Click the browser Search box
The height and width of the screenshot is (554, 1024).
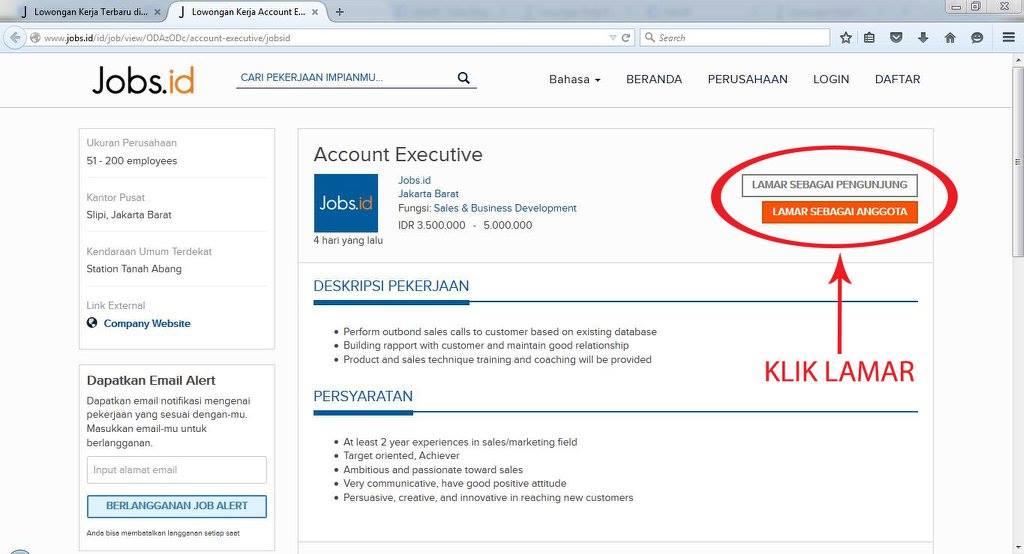[x=735, y=38]
